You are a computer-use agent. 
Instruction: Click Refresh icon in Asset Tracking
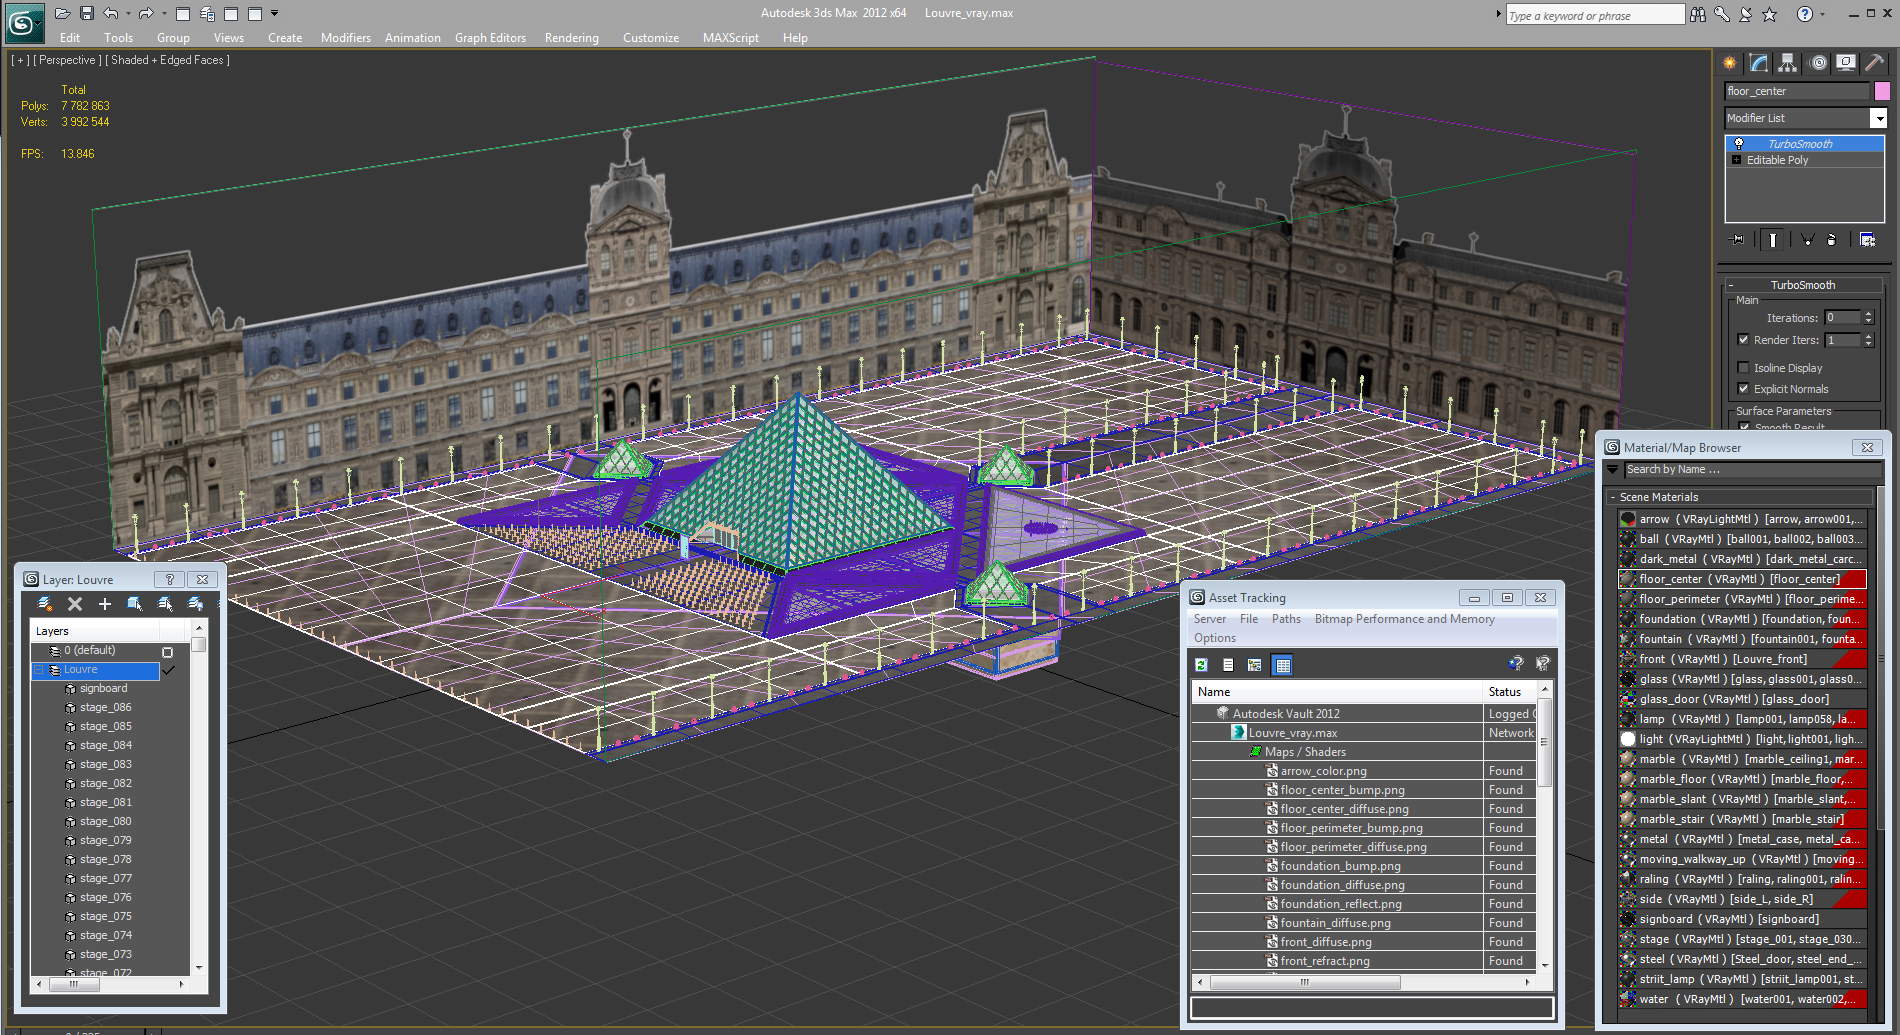pos(1201,665)
